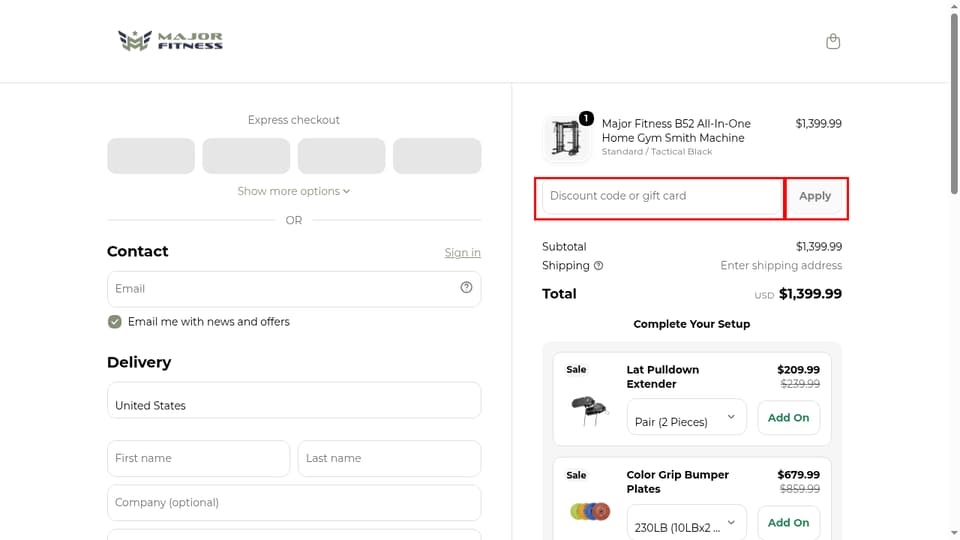The height and width of the screenshot is (540, 960).
Task: Click the Shipping info question icon
Action: click(x=599, y=265)
